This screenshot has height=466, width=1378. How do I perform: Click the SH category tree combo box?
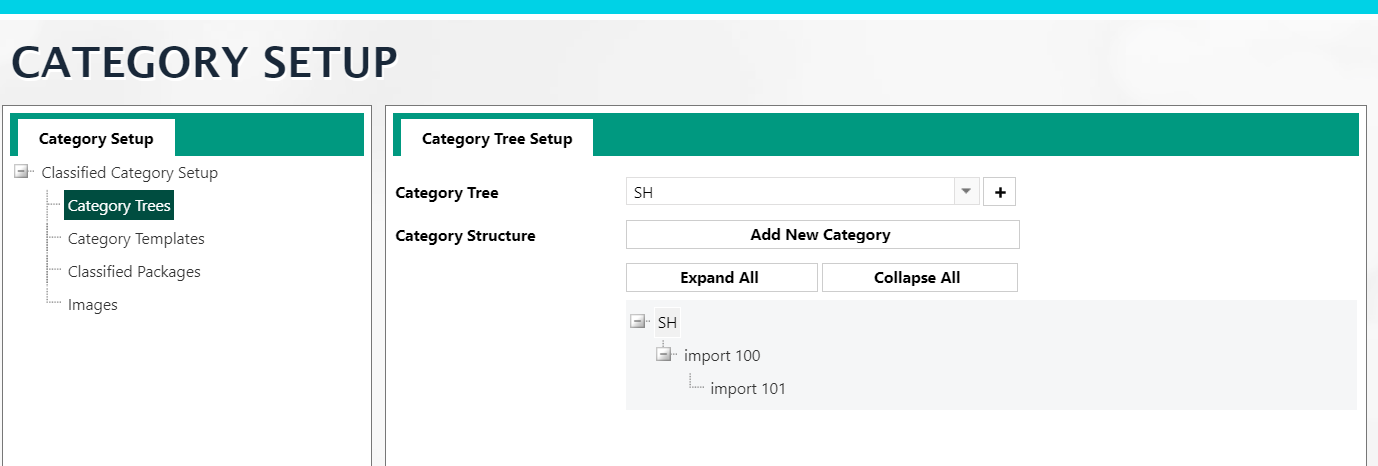(790, 192)
